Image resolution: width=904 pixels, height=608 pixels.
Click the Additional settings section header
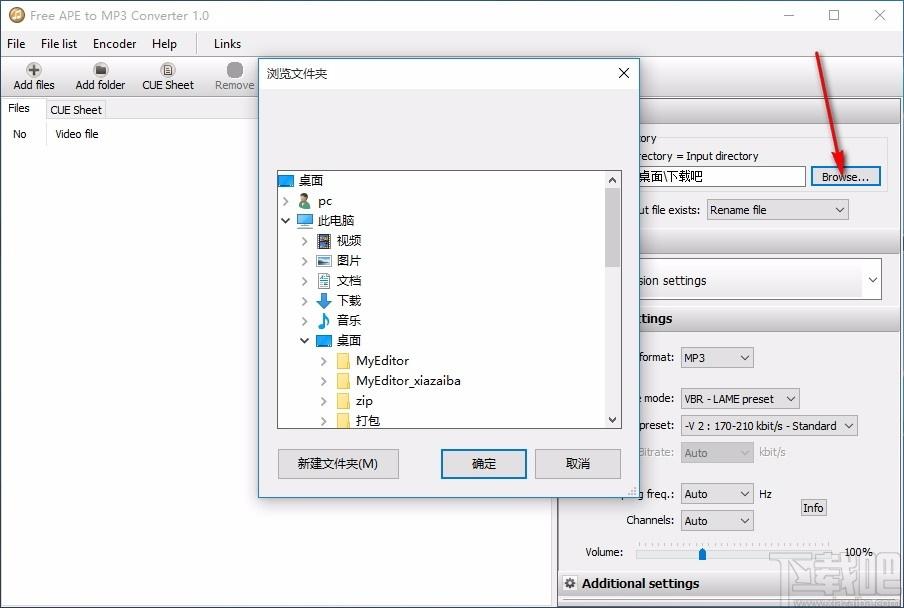click(728, 583)
